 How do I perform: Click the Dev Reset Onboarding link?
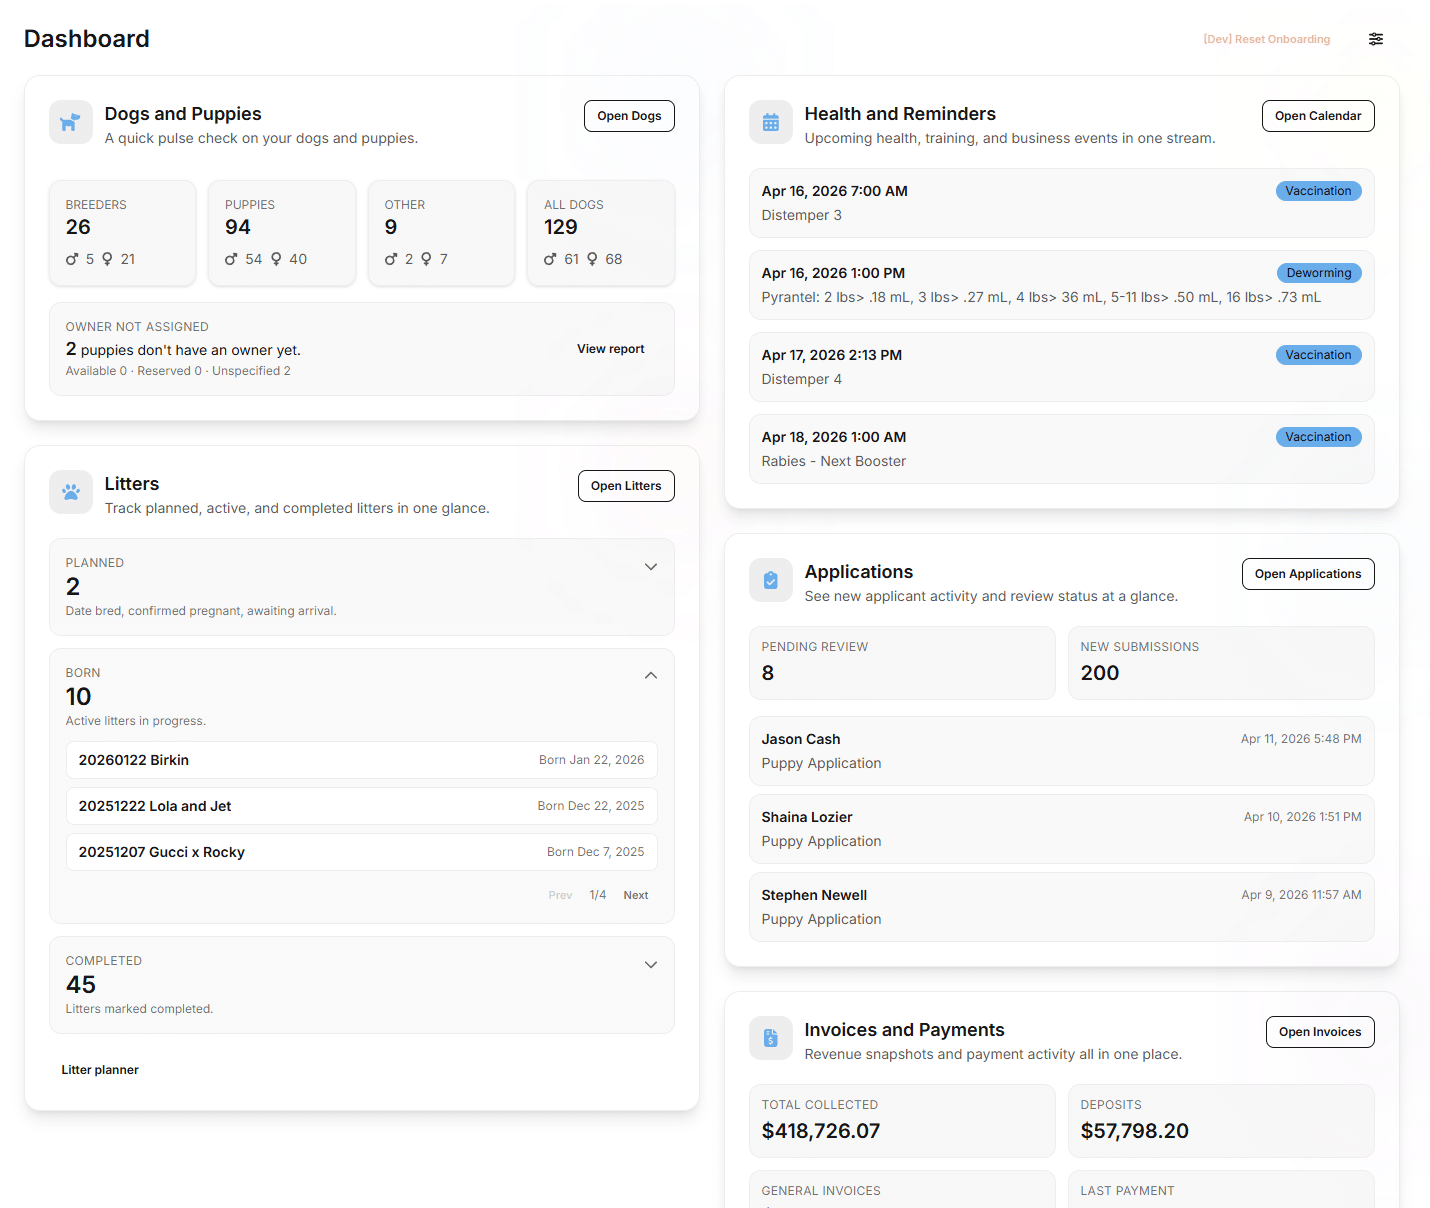point(1266,40)
